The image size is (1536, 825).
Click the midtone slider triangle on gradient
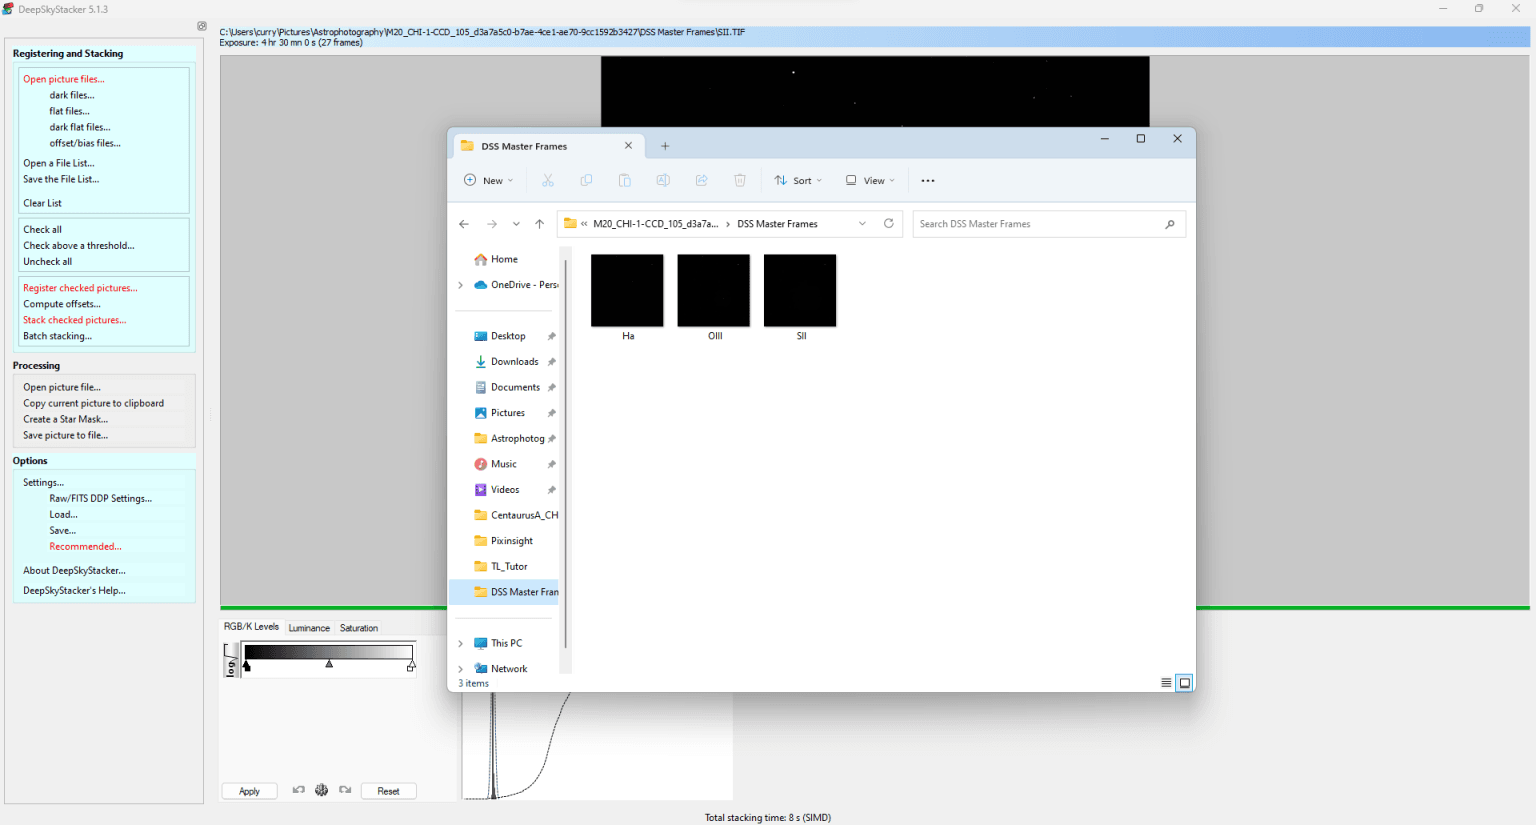(x=329, y=664)
